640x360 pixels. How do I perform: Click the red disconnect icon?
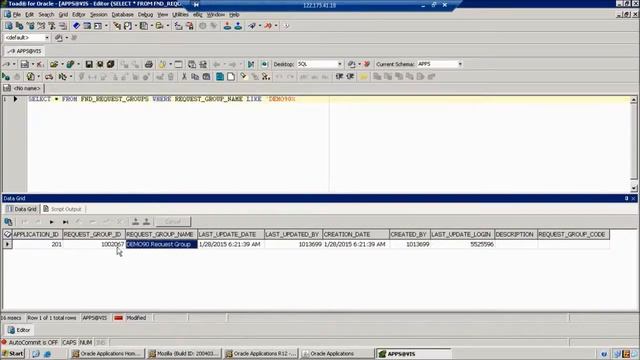[268, 26]
